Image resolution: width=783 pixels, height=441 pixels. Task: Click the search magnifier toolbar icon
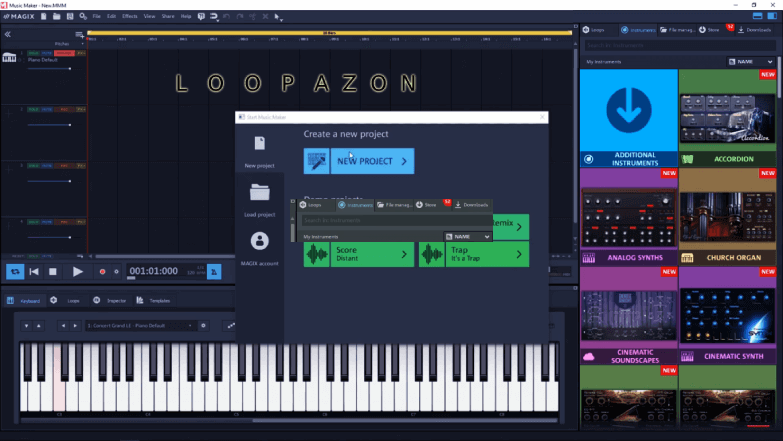click(83, 16)
